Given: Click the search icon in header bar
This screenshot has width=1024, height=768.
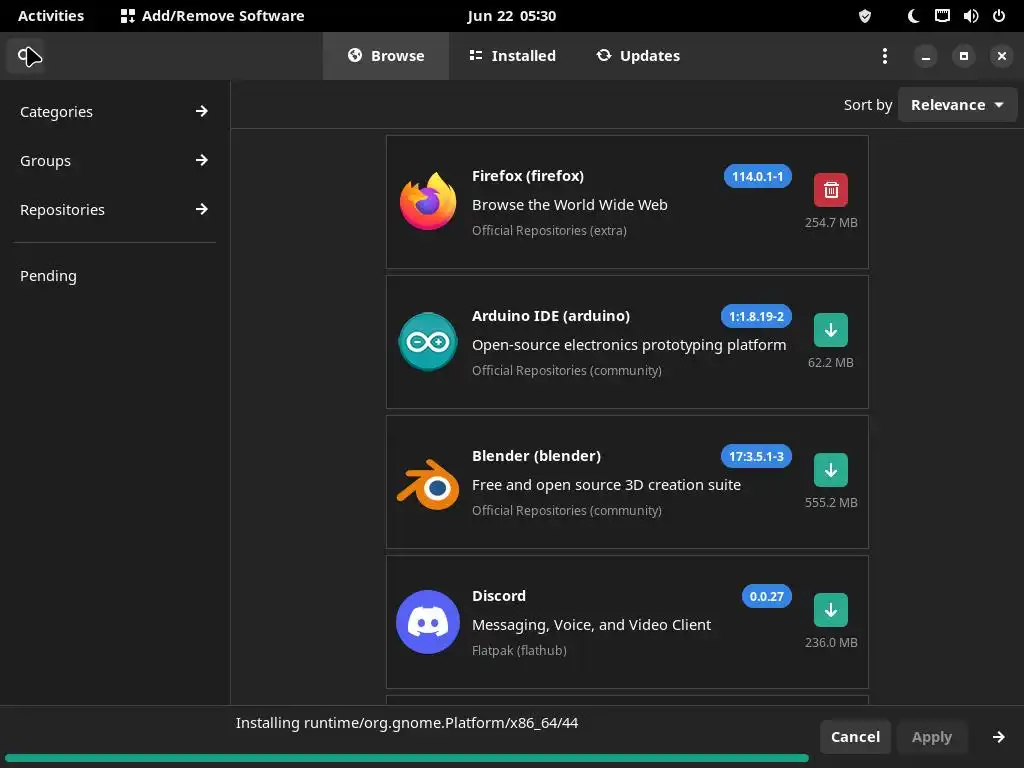Looking at the screenshot, I should click(x=26, y=56).
